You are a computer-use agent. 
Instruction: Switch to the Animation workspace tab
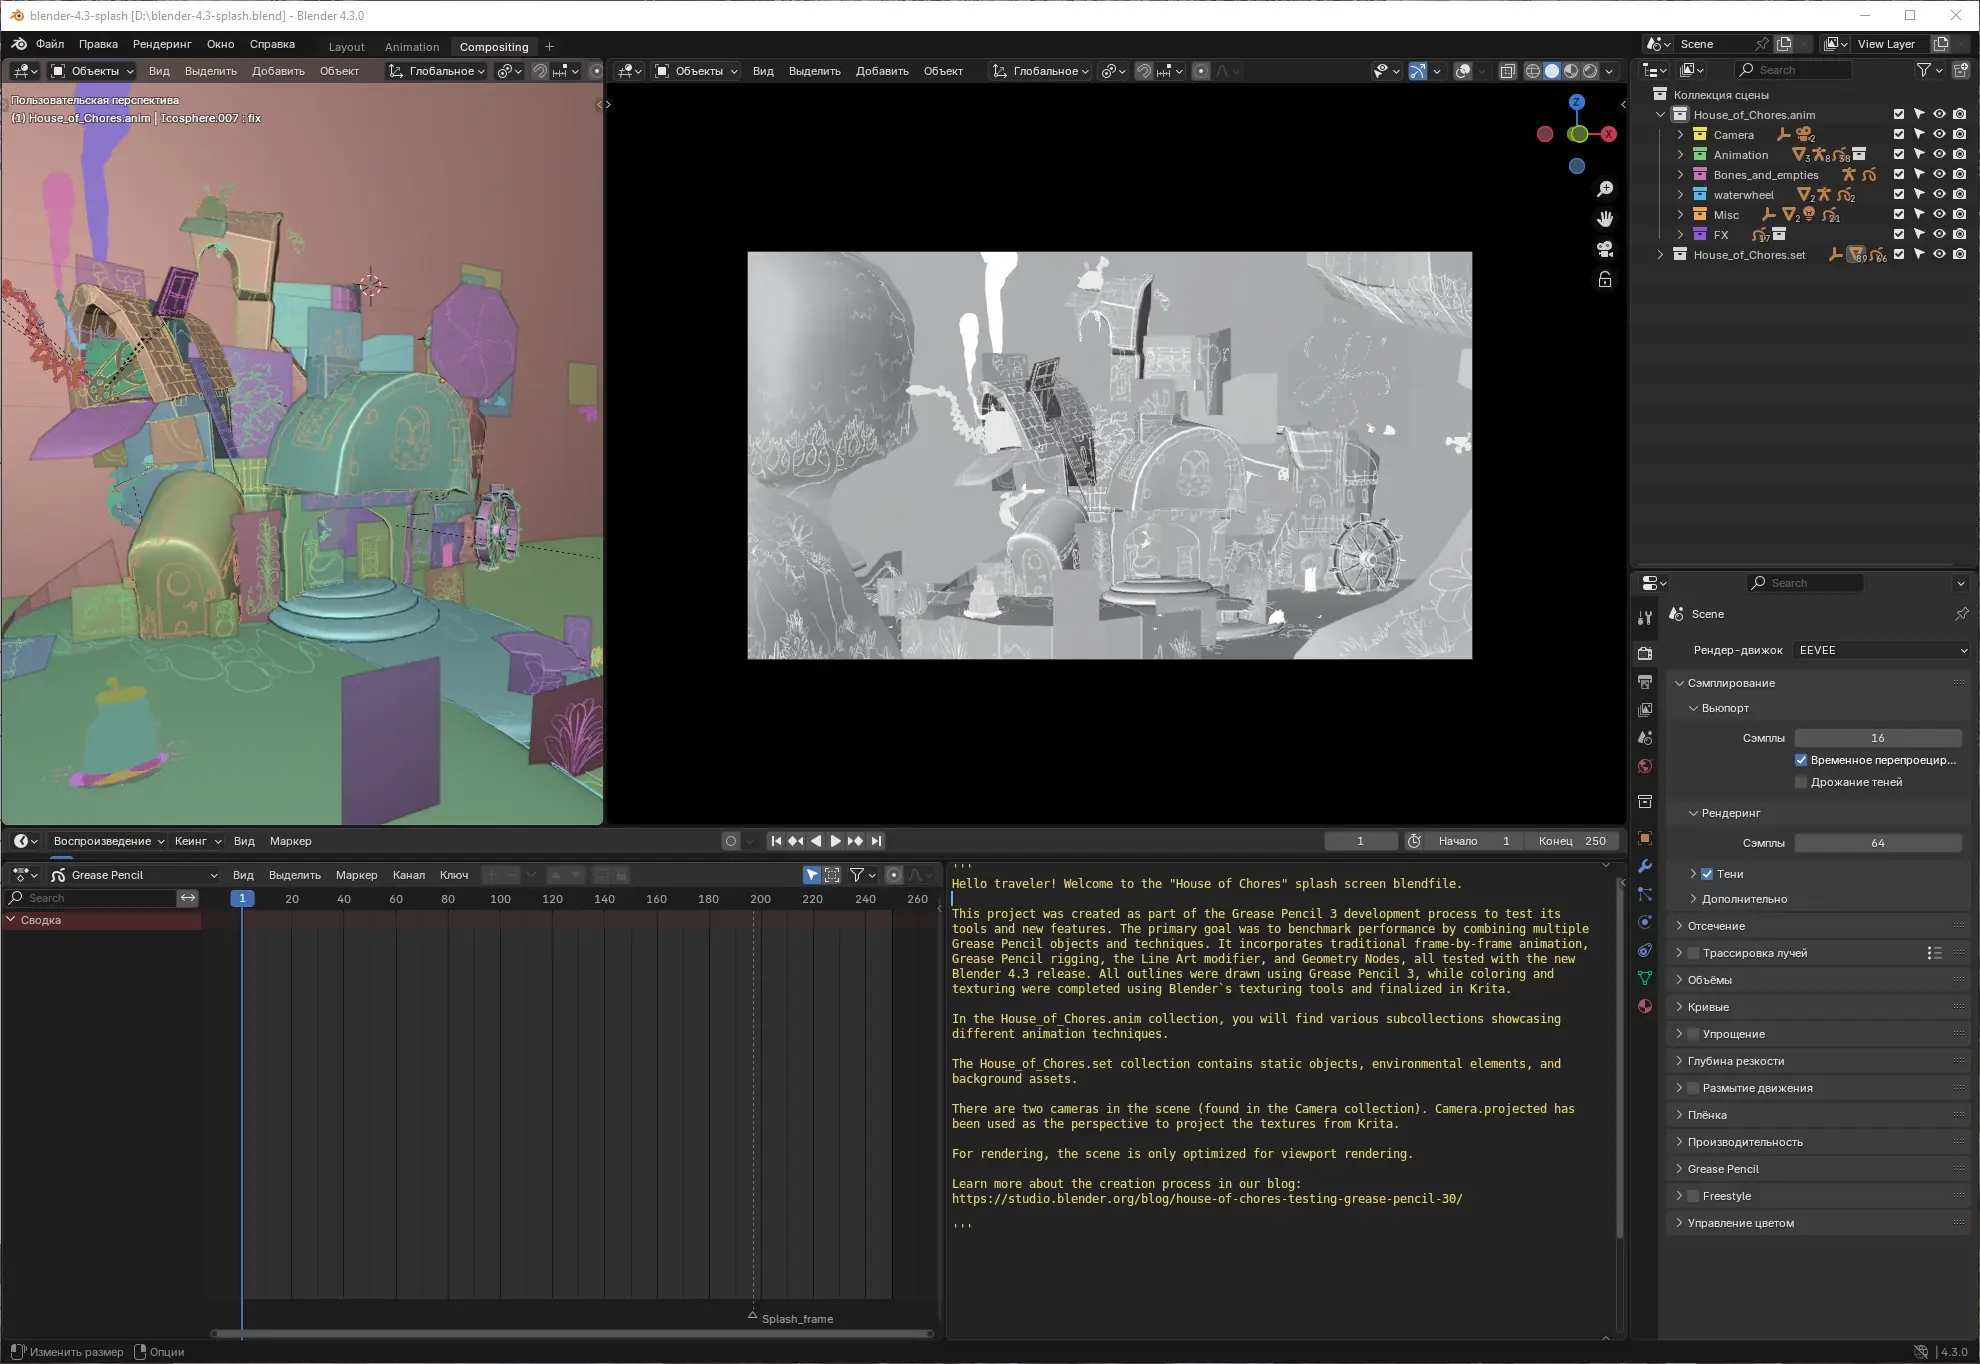point(411,47)
